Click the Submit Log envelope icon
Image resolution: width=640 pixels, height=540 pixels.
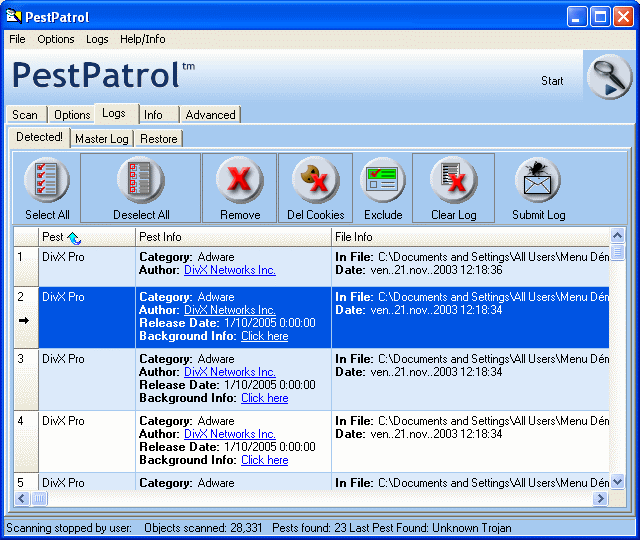538,180
